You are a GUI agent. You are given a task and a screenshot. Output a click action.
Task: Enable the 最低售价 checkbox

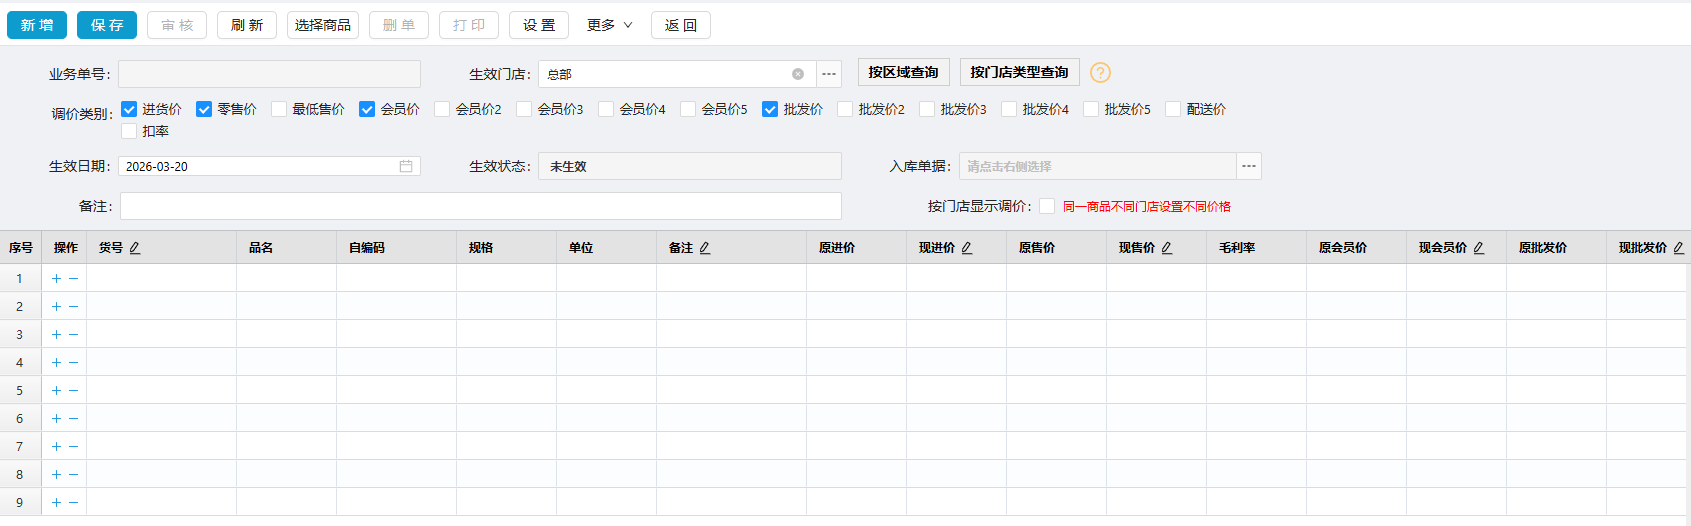[x=279, y=109]
